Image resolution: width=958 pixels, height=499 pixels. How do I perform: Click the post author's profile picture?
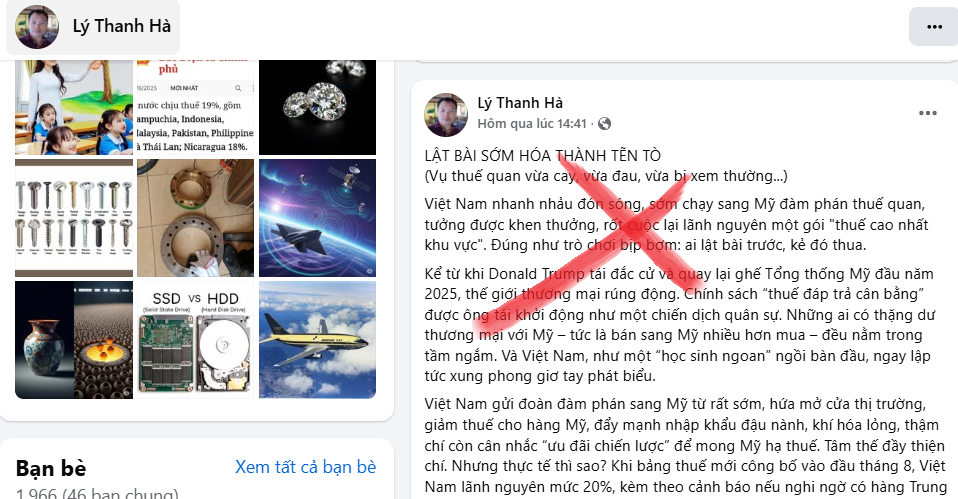point(446,114)
